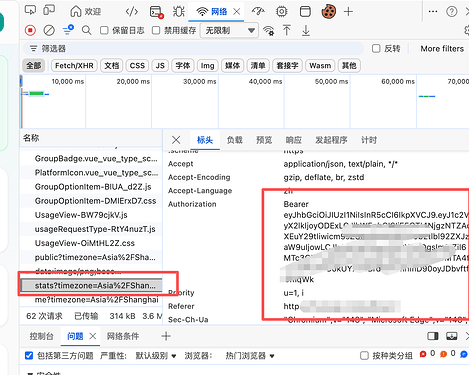This screenshot has width=469, height=375.
Task: Focus the filter (筛选器) input field
Action: coord(193,49)
